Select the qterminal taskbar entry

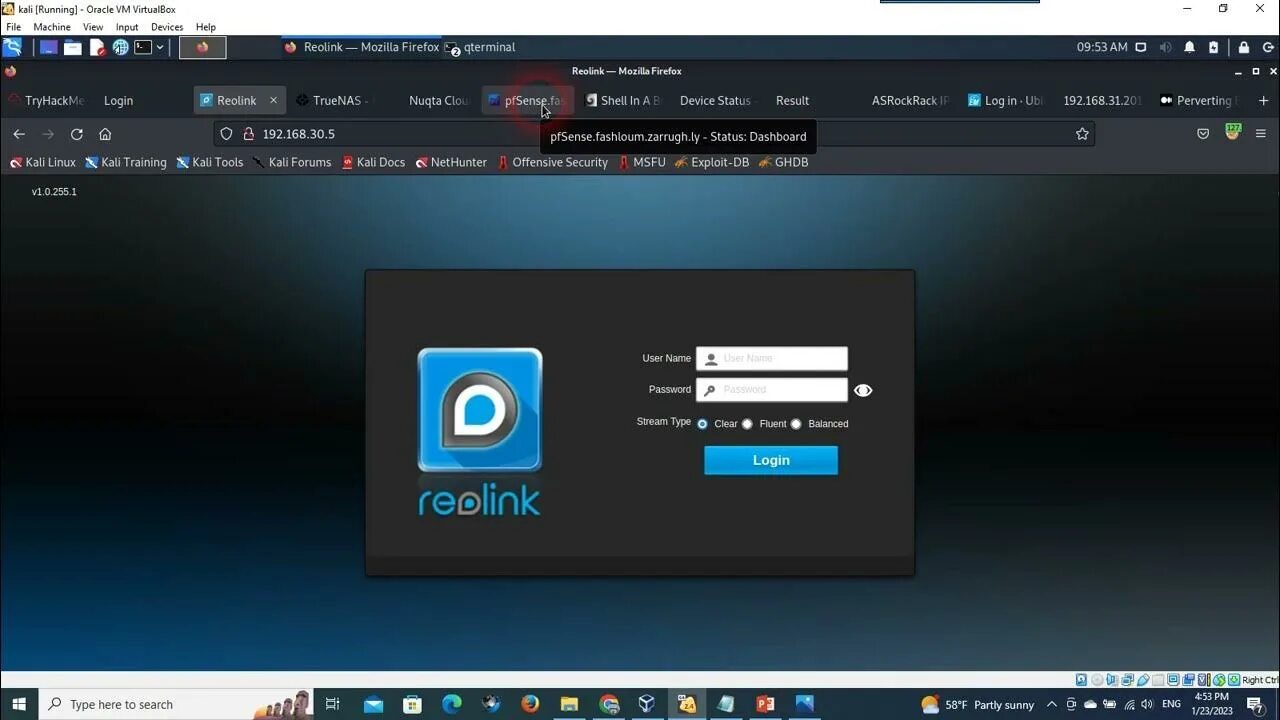(x=480, y=47)
